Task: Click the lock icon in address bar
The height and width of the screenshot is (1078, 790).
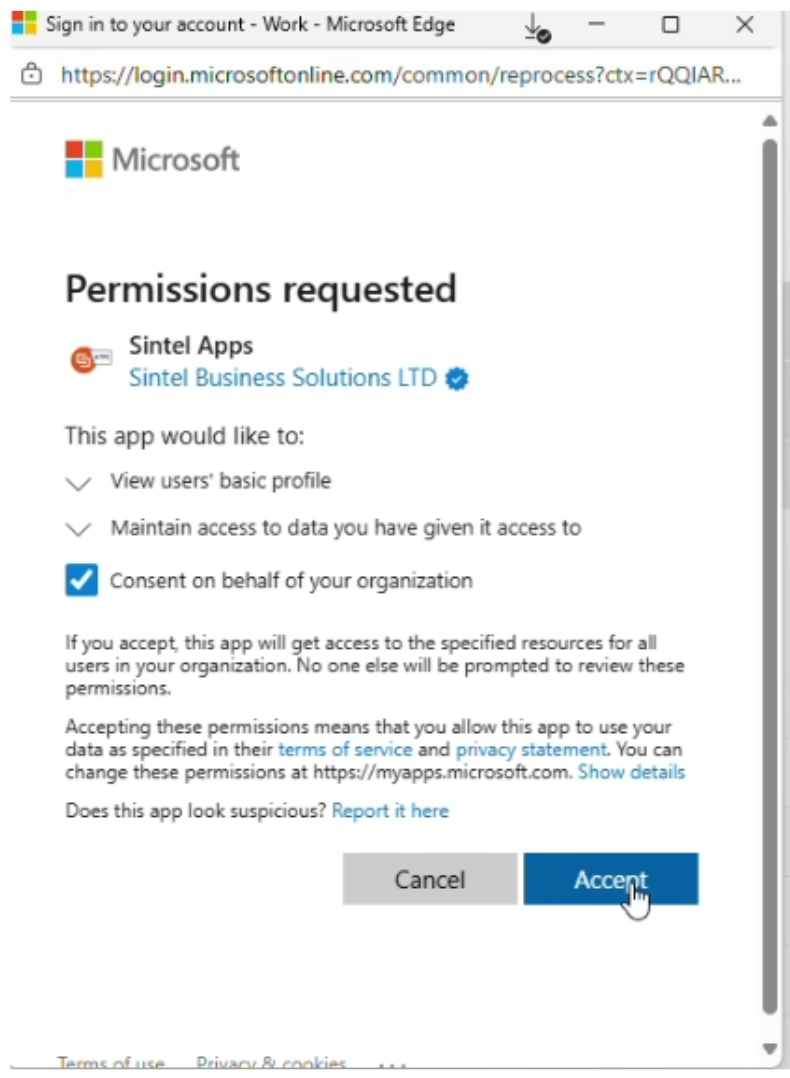Action: tap(32, 74)
